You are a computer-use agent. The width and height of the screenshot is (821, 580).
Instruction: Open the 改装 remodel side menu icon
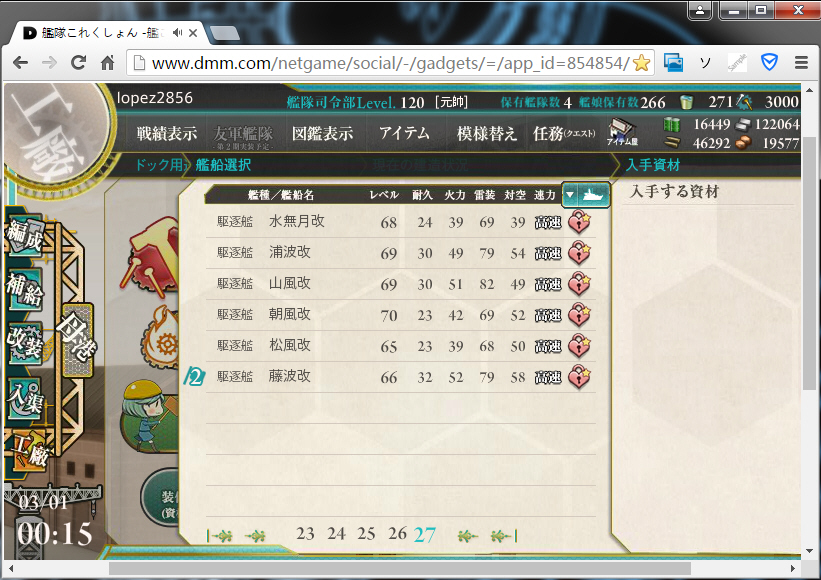(x=24, y=342)
